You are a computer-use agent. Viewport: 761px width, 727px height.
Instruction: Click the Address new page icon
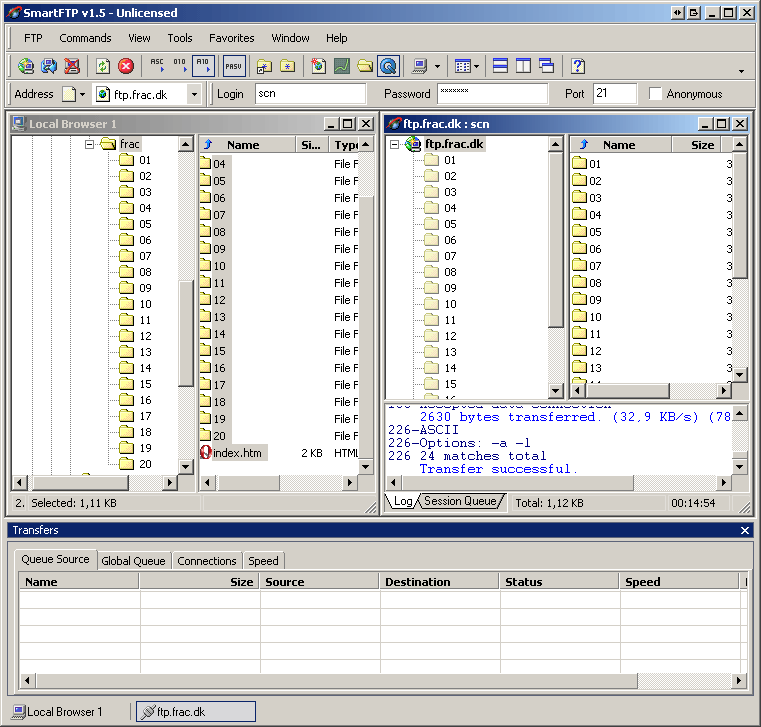tap(69, 94)
